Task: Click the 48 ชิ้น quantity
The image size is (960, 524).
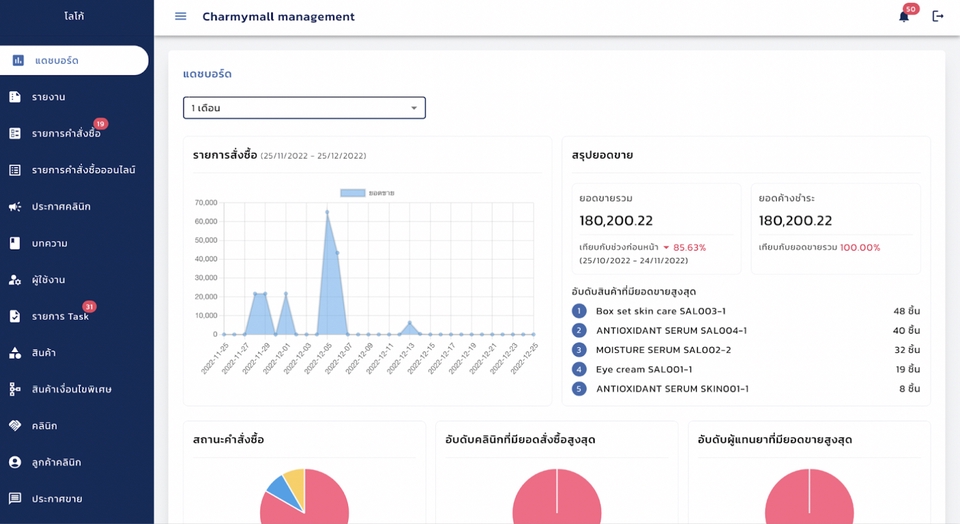Action: tap(906, 311)
